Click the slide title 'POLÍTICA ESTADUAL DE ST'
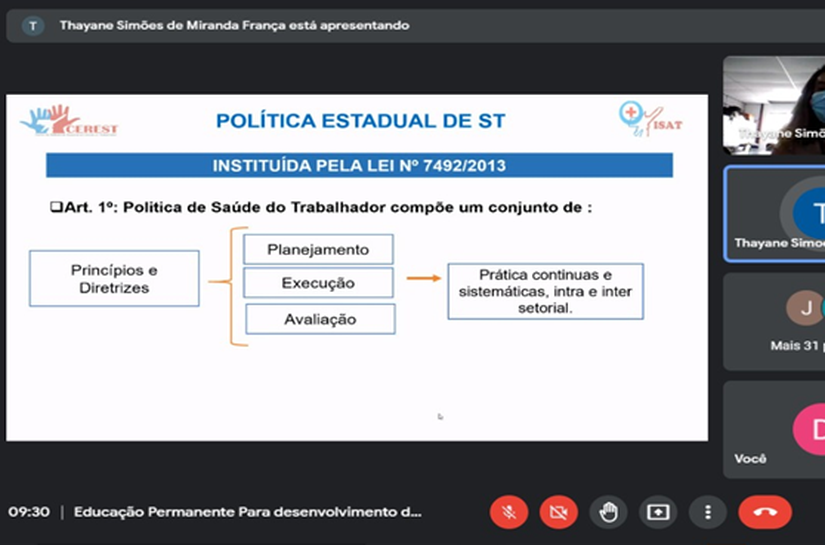Viewport: 825px width, 545px height. 360,121
